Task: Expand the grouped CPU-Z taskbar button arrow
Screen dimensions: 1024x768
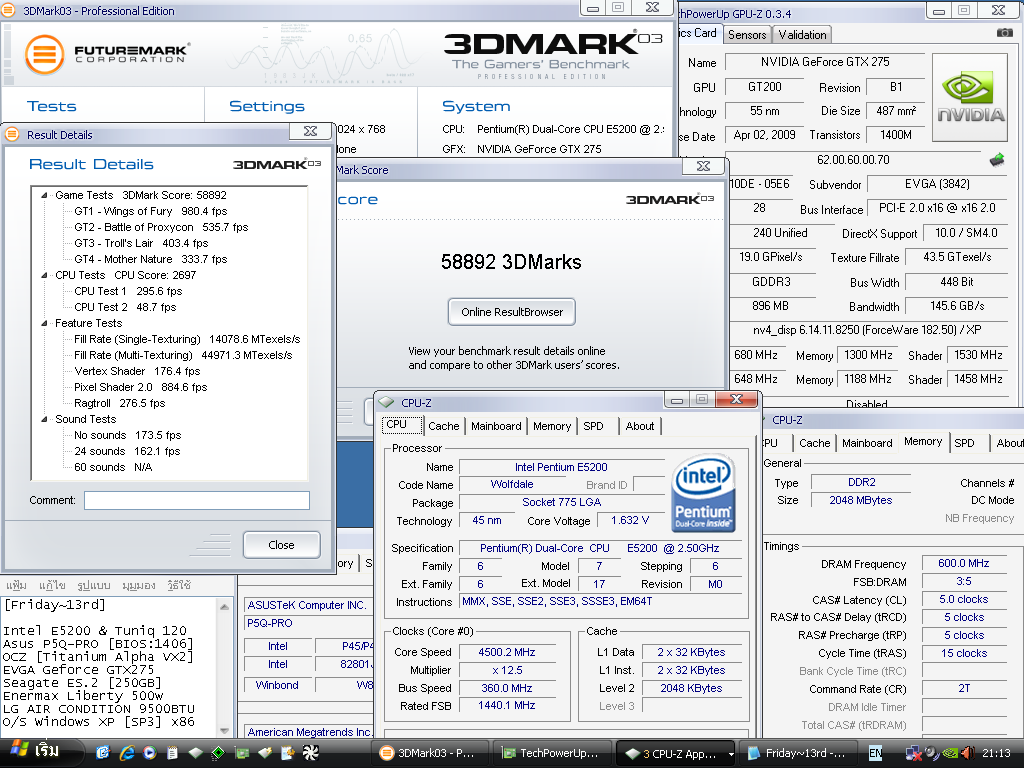Action: (731, 753)
